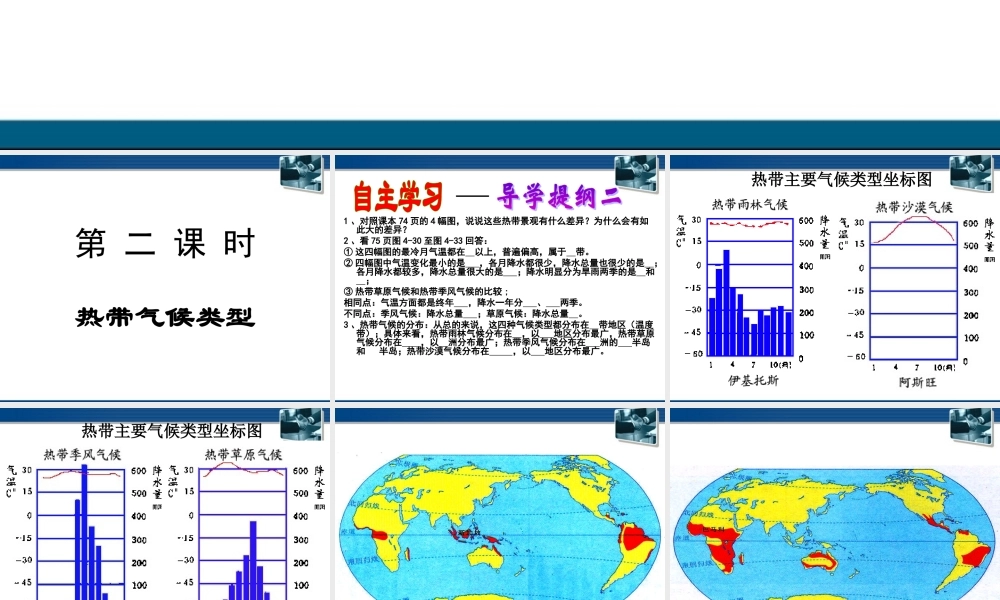Click the microscope logo on the Africa map slide
This screenshot has height=600, width=1000.
(971, 425)
